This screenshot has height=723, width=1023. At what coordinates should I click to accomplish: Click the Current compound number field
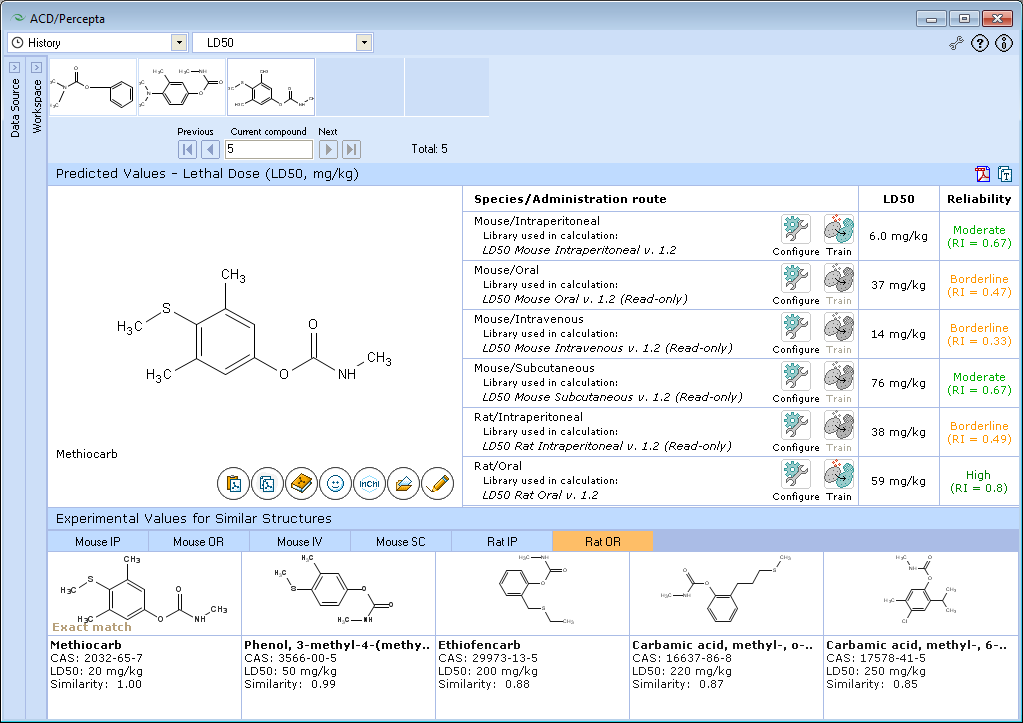[269, 149]
